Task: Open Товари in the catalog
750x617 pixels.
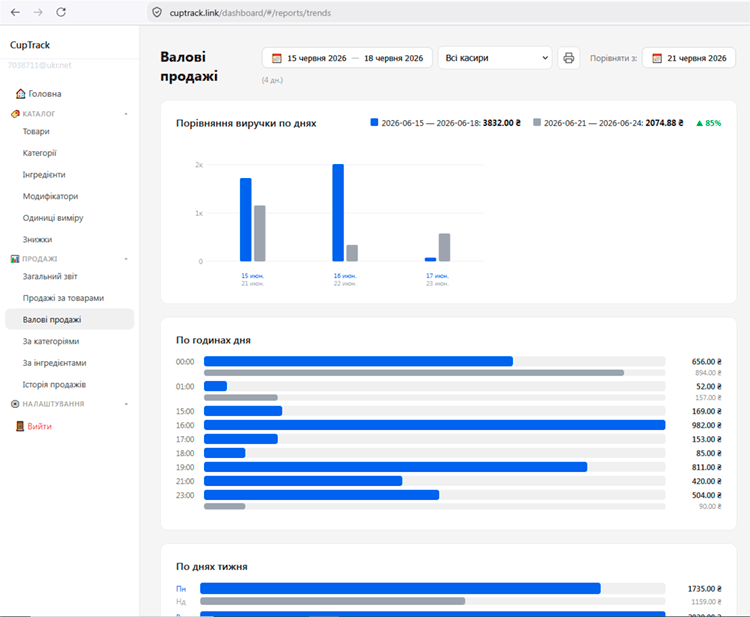Action: click(x=36, y=131)
